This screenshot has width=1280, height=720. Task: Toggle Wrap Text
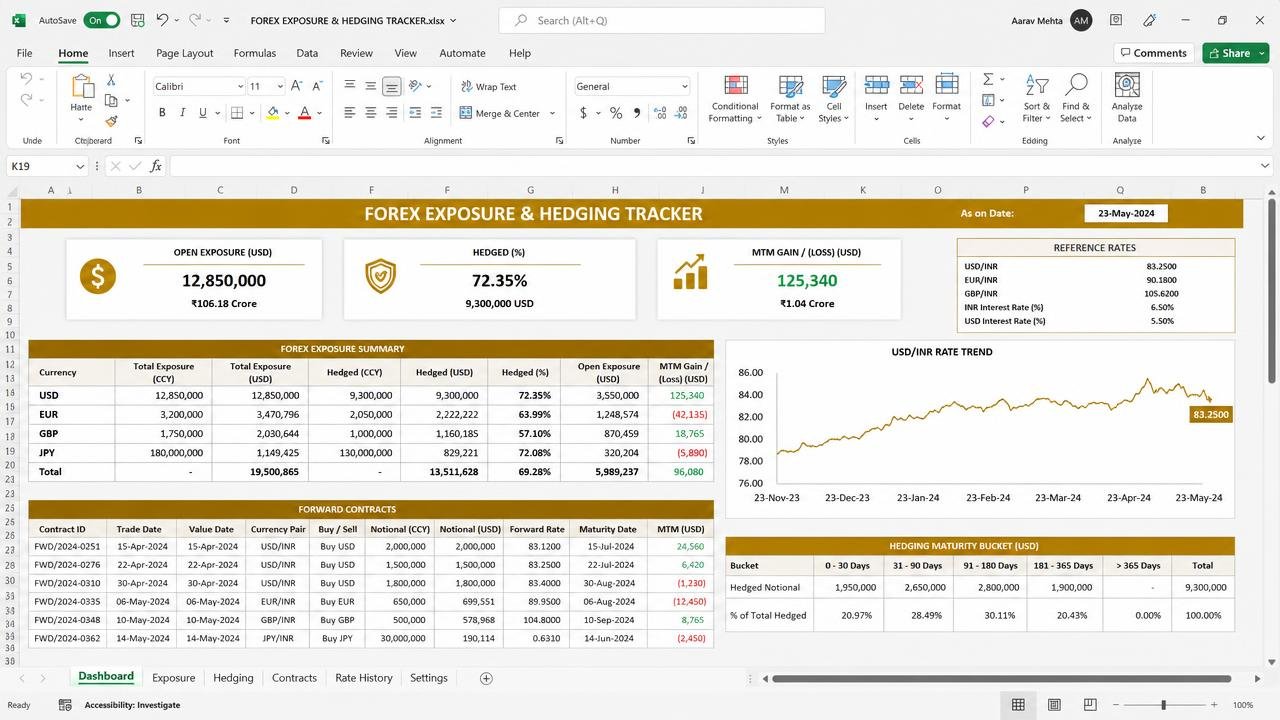pos(489,87)
